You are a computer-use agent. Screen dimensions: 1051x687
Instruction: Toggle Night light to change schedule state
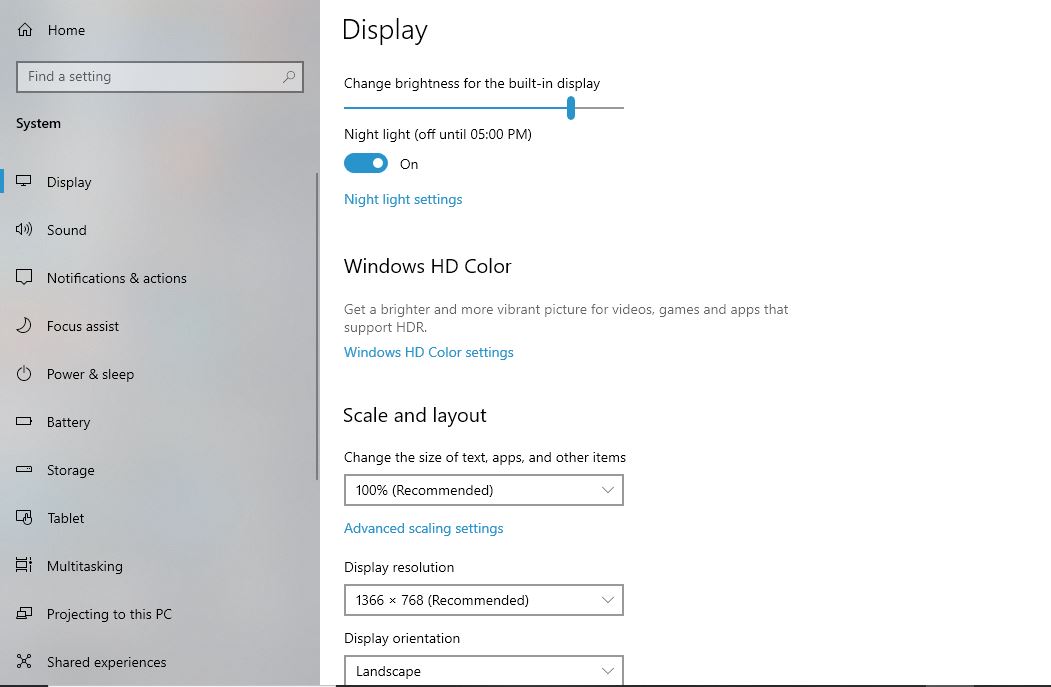(365, 162)
